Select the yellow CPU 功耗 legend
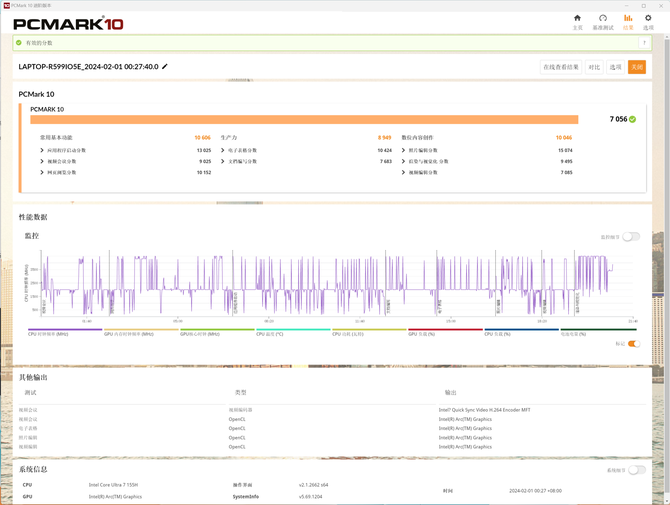The width and height of the screenshot is (670, 505). pos(369,332)
